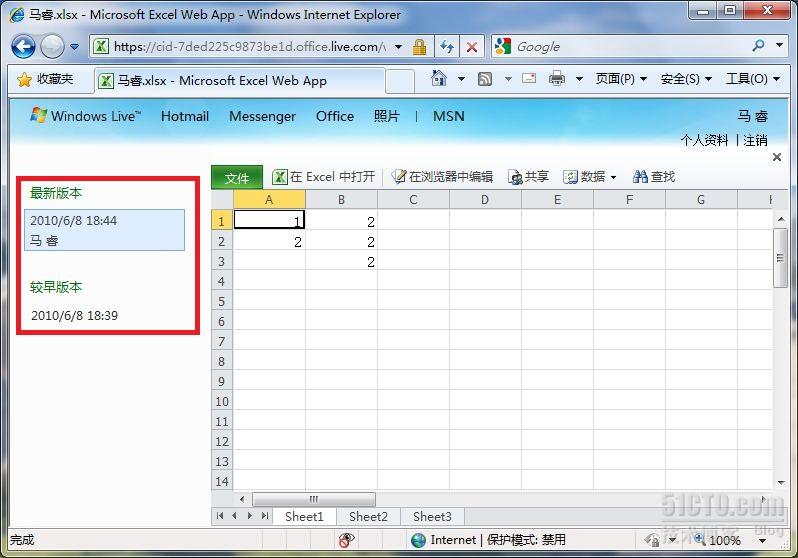Image resolution: width=798 pixels, height=558 pixels.
Task: Click the 马 睿 user name in the header
Action: tap(753, 116)
